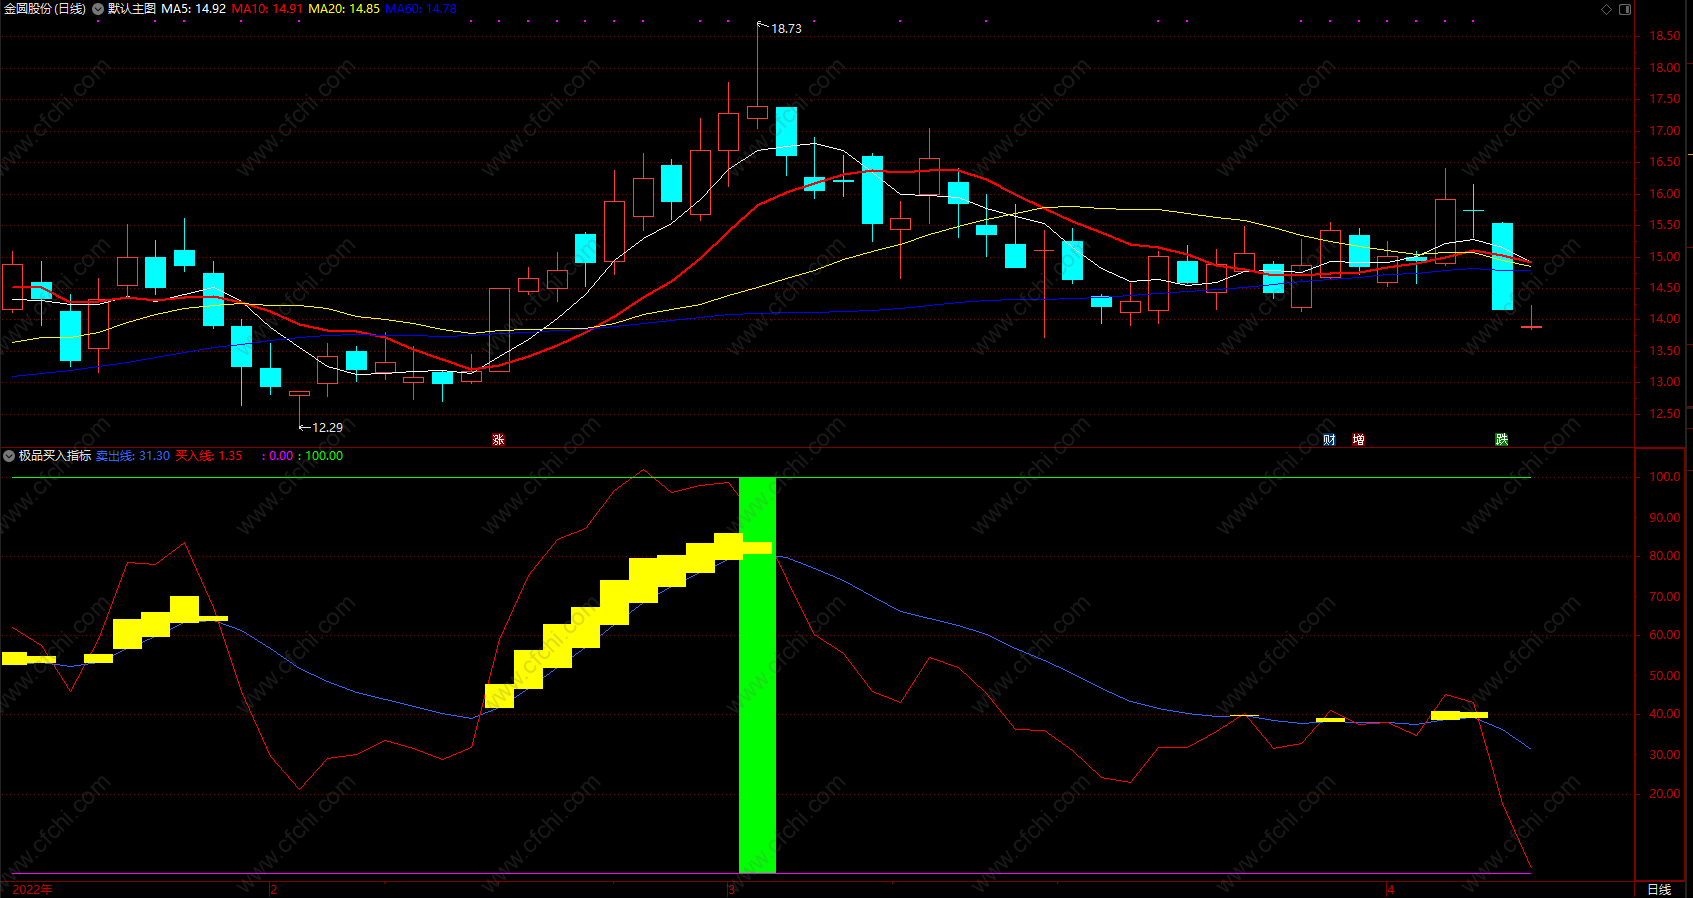Open the 默认主图 chart dropdown arrow
Screen dimensions: 1693x898
point(98,9)
